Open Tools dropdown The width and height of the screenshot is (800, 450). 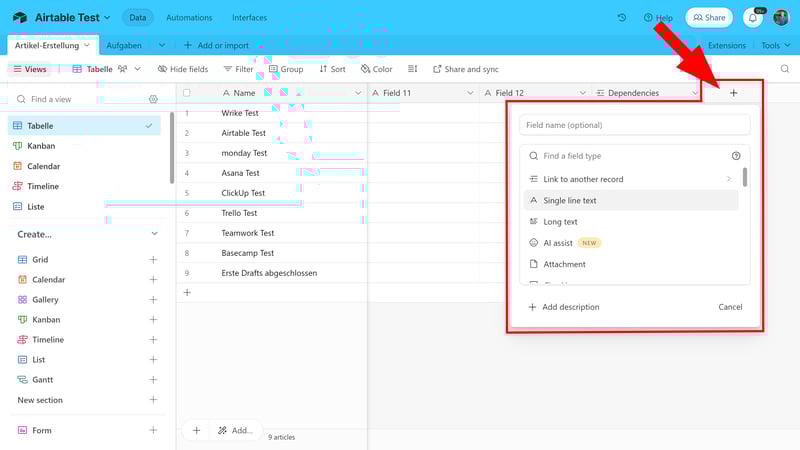776,45
